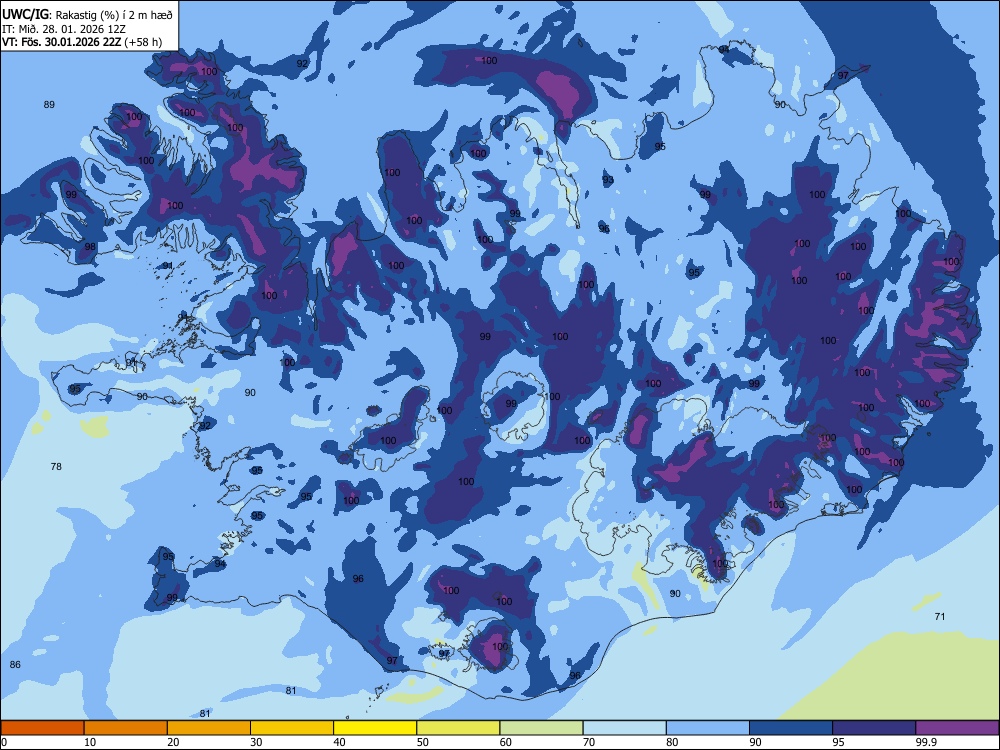Click the '(+58 h)' forecast offset text

click(x=143, y=42)
